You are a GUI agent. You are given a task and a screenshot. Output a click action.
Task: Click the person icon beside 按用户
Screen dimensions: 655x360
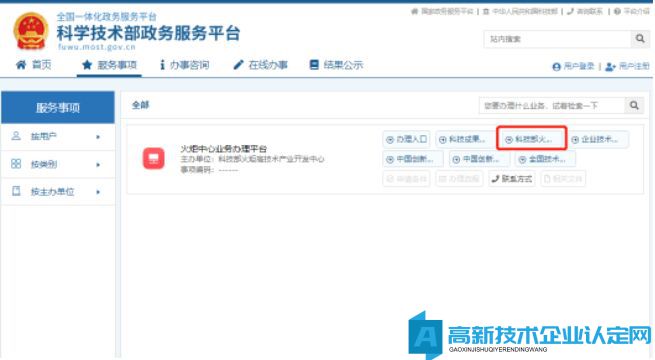click(16, 136)
